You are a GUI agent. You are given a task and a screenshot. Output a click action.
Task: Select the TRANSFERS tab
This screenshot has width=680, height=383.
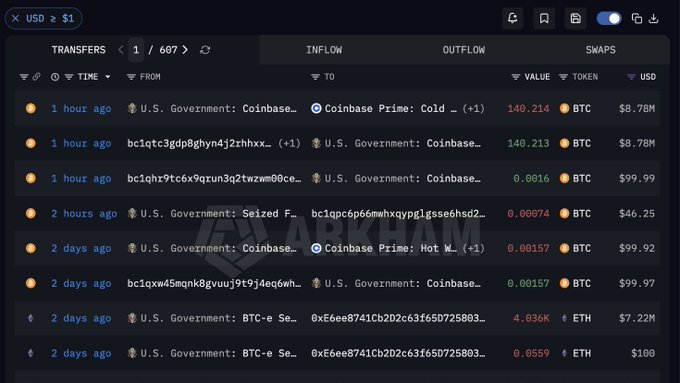click(78, 50)
